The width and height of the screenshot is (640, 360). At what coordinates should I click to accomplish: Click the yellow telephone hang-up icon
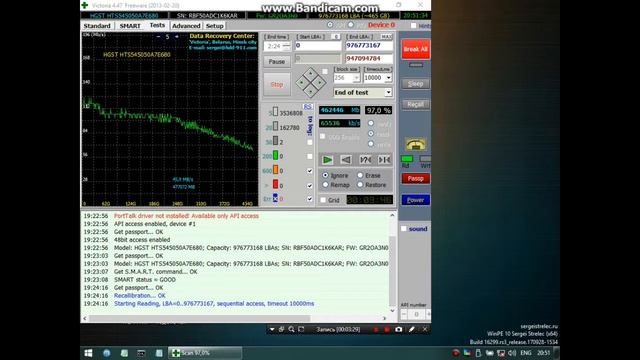(x=416, y=144)
